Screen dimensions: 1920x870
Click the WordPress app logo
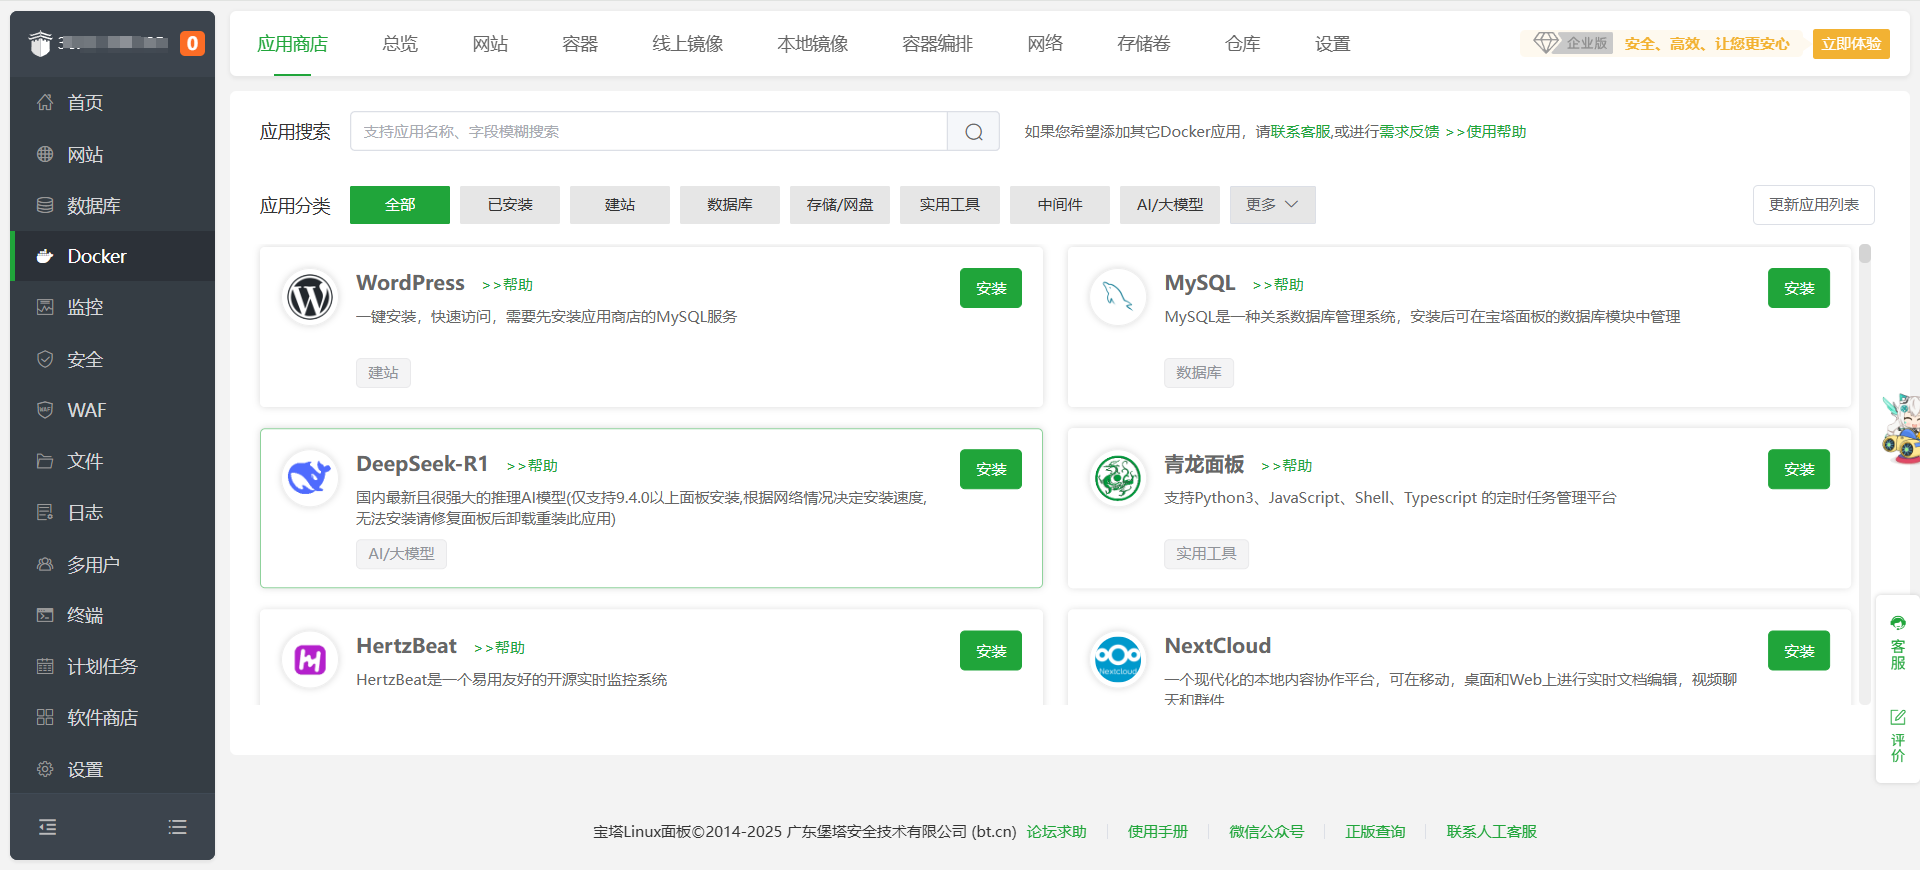tap(310, 297)
